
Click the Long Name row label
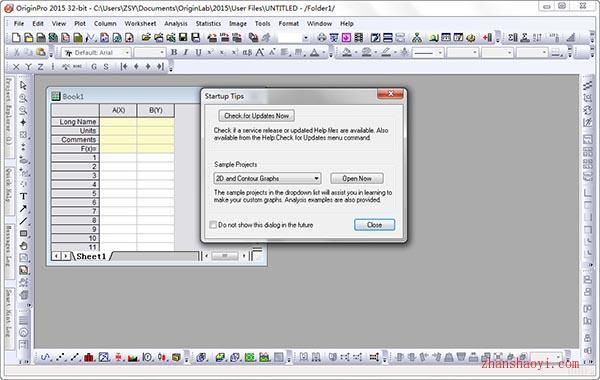75,122
